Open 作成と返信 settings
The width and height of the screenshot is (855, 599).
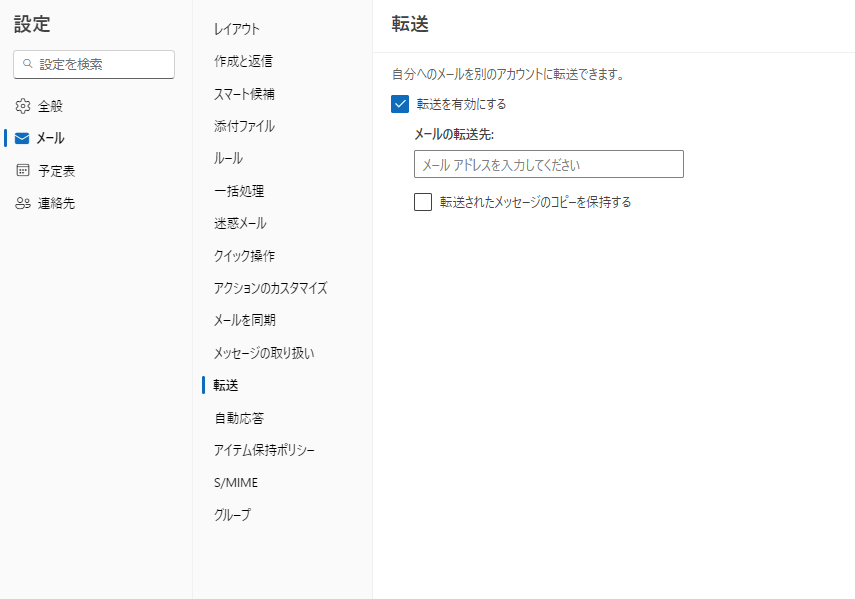tap(243, 61)
